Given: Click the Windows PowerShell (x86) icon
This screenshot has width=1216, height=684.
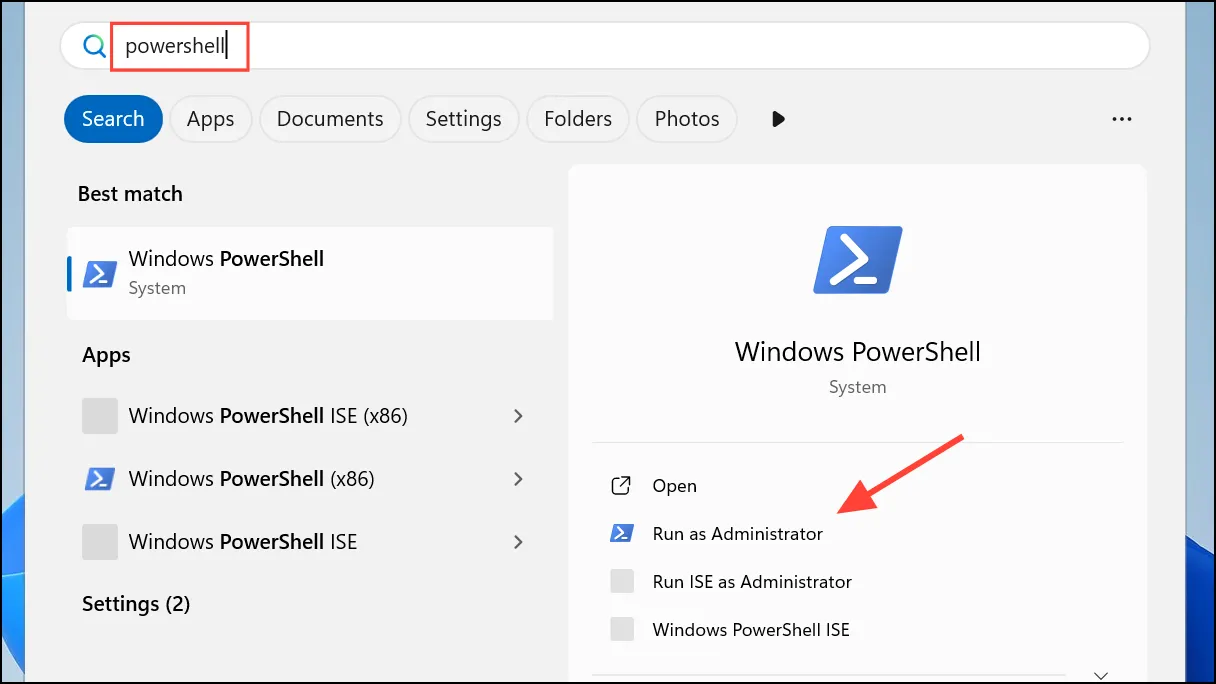Looking at the screenshot, I should (99, 479).
